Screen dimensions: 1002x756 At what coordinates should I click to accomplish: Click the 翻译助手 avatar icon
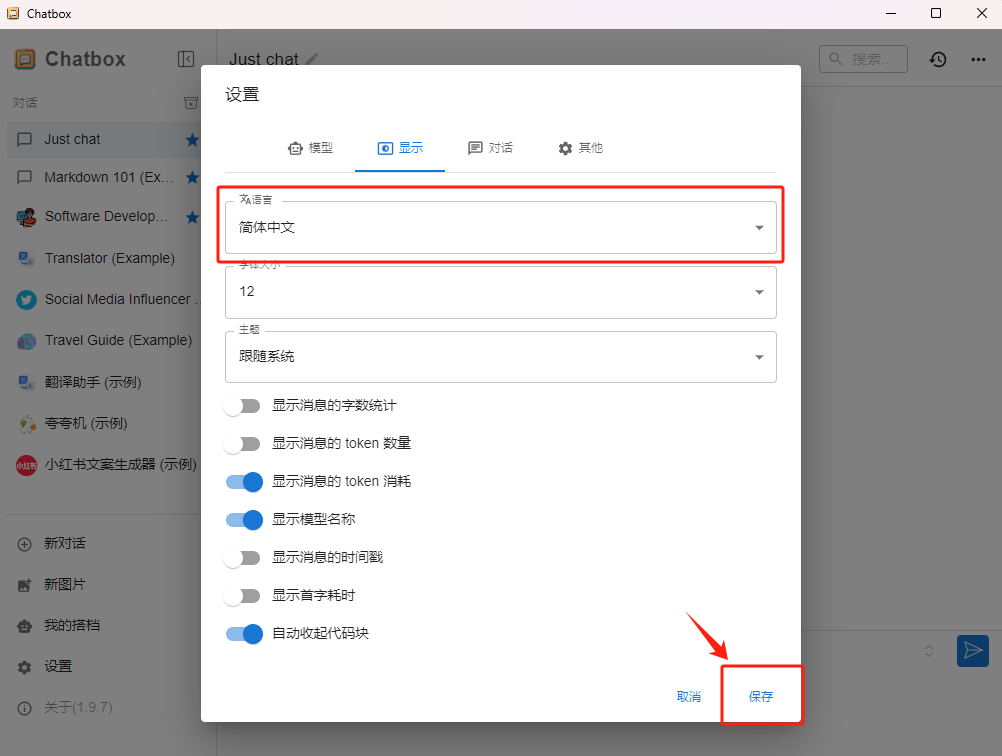(x=26, y=382)
